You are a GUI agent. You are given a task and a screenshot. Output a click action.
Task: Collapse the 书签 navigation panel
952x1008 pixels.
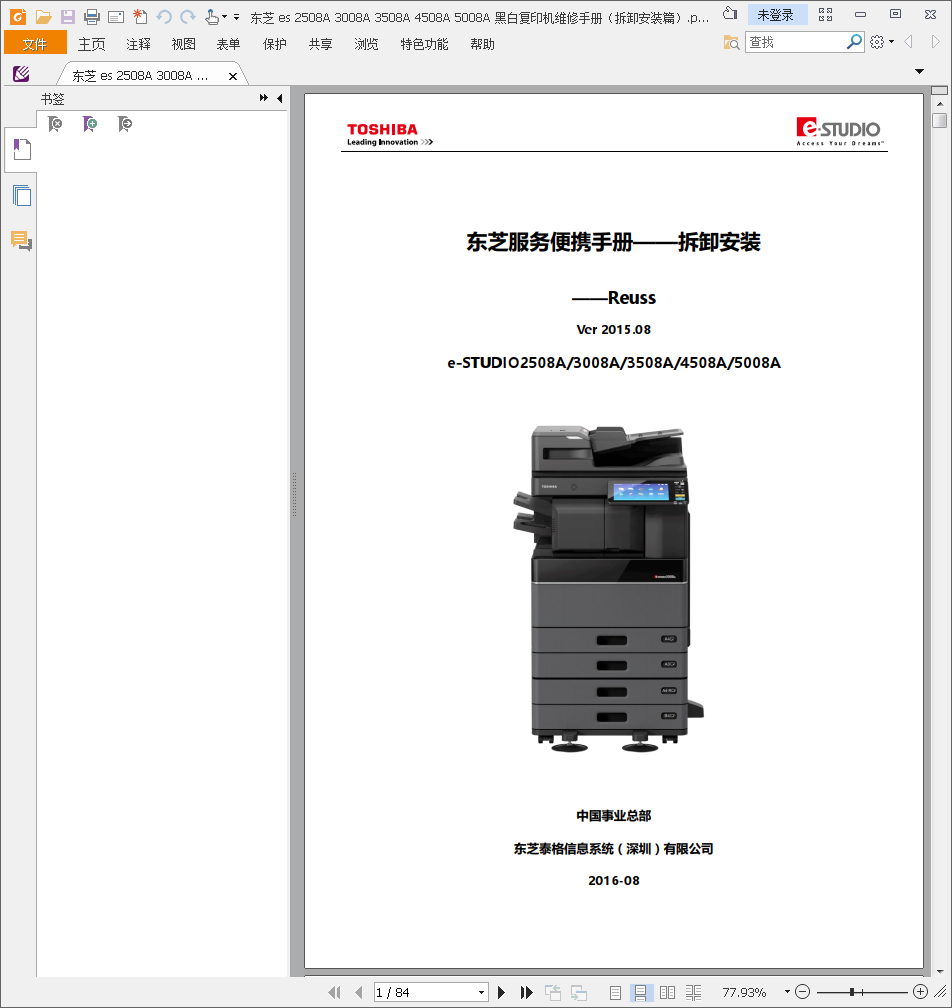pos(280,98)
